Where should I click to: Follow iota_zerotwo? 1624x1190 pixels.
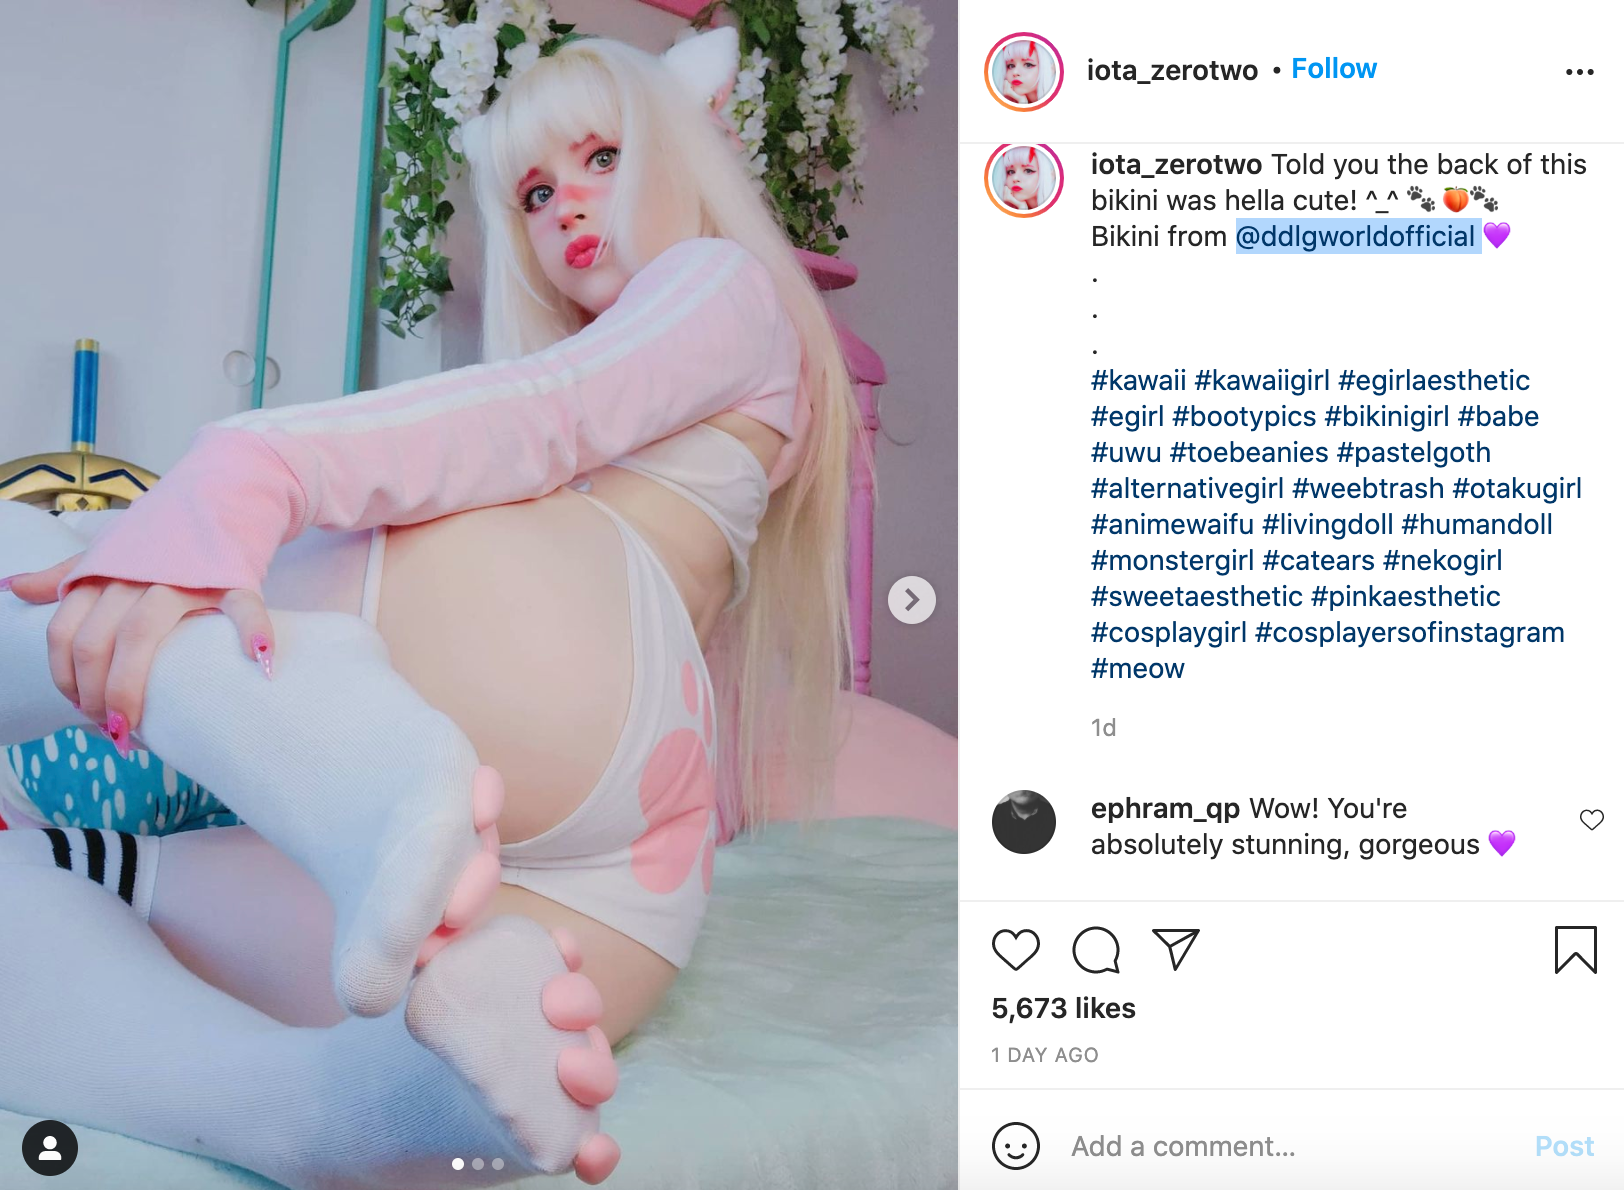1334,69
